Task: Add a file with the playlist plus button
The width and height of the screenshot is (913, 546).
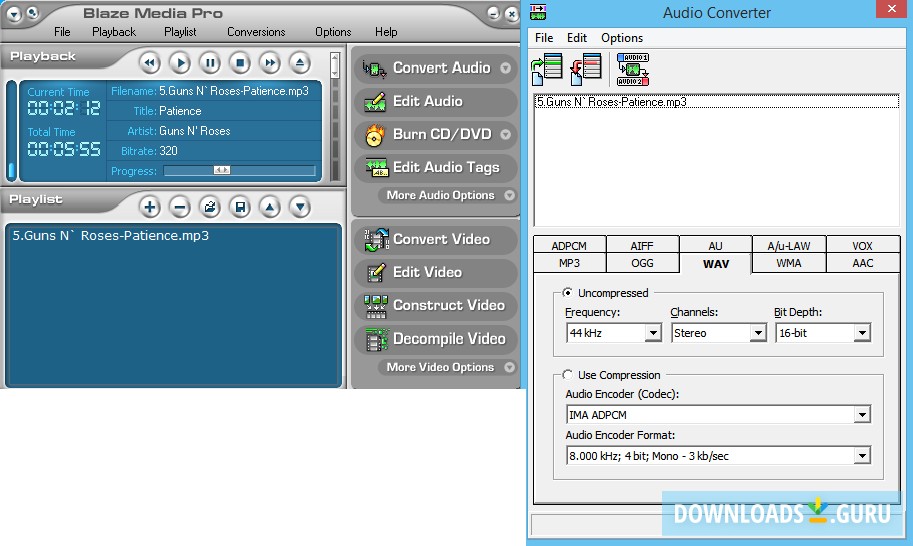Action: pos(150,207)
